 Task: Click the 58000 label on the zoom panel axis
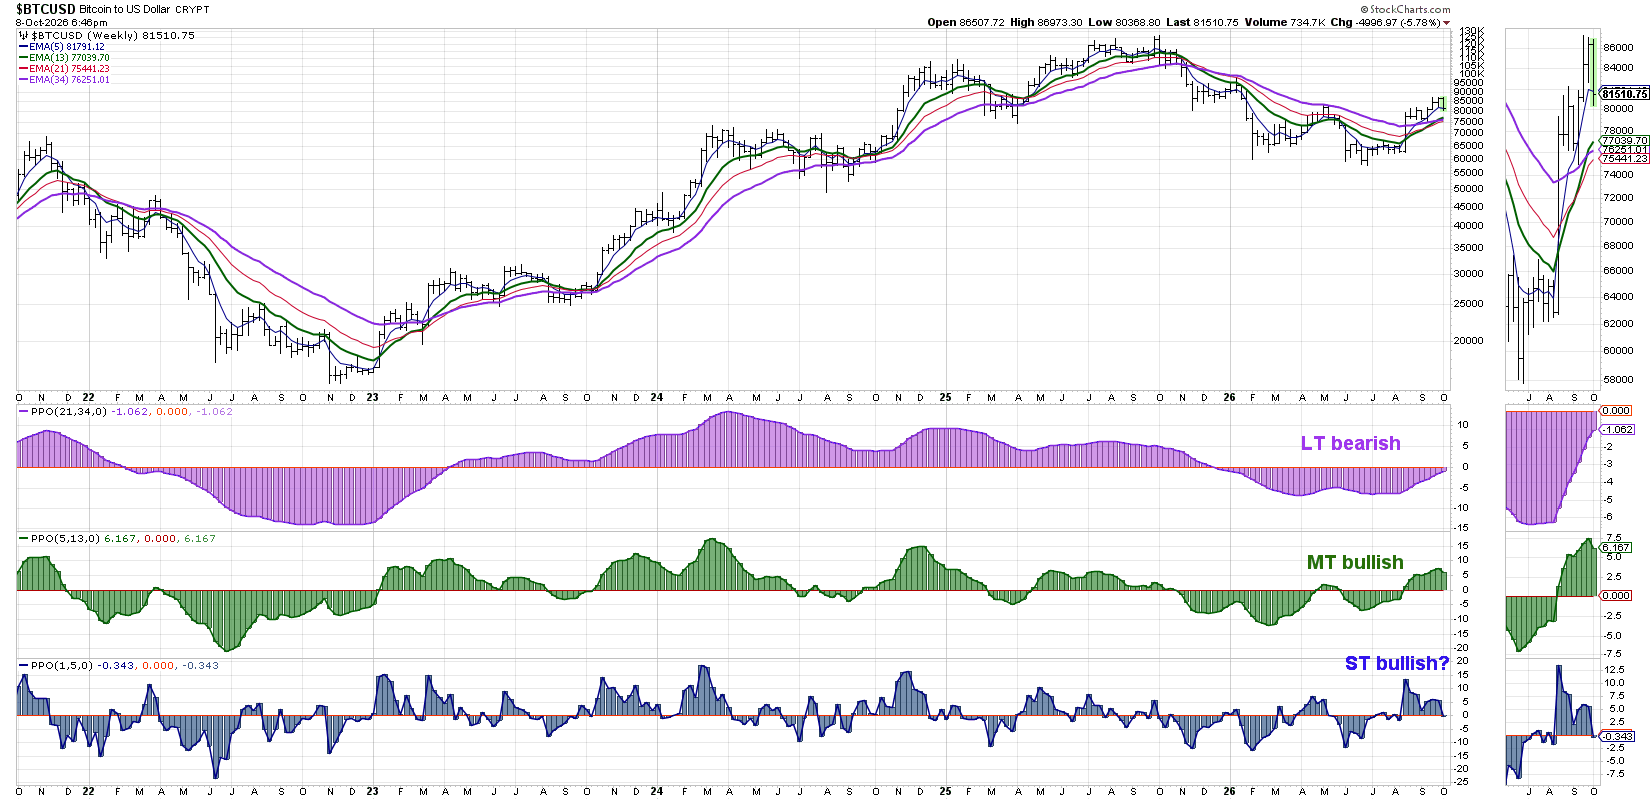(x=1619, y=380)
